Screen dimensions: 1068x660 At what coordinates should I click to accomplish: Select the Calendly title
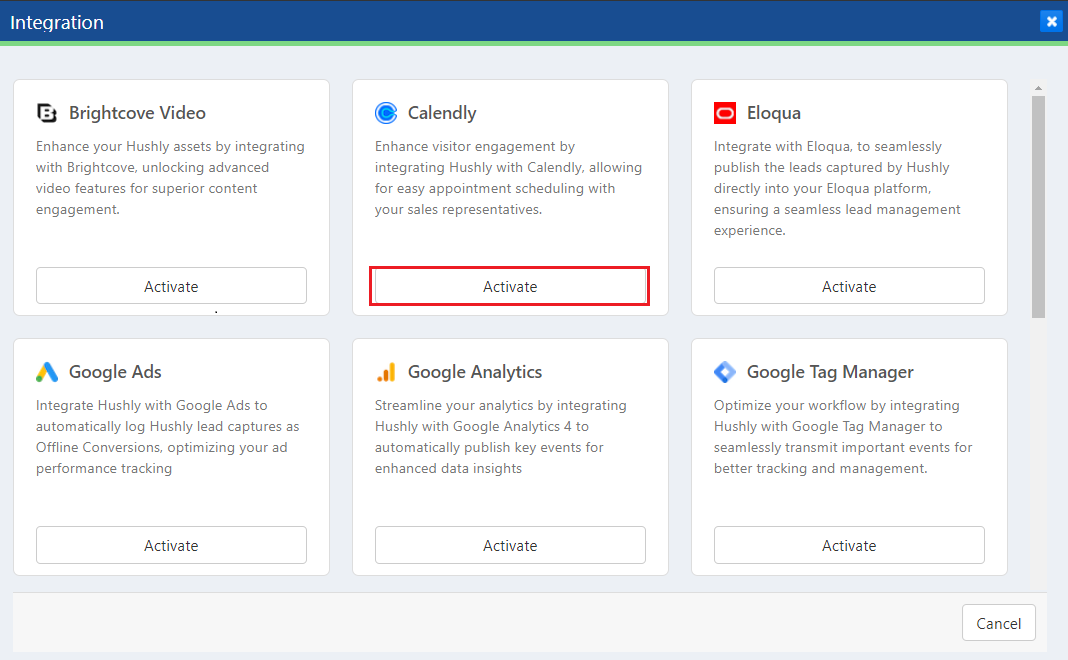pyautogui.click(x=442, y=113)
